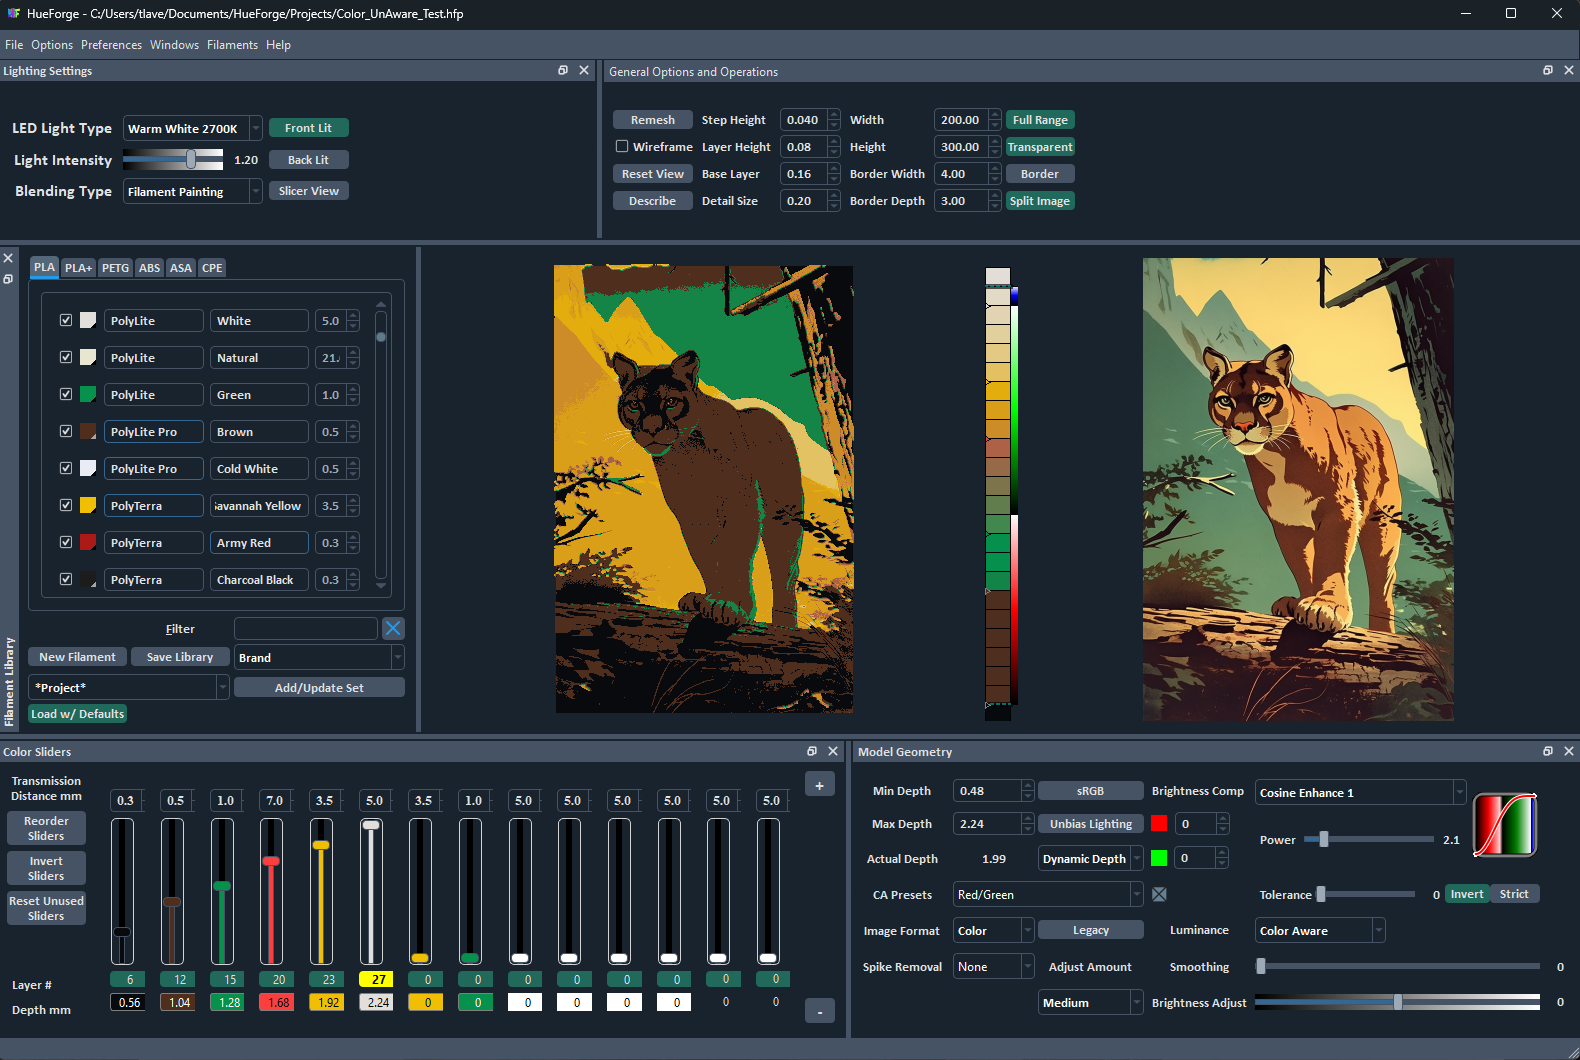Click the PolyLite Pro Brown color swatch
Screen dimensions: 1580x1060
88,431
